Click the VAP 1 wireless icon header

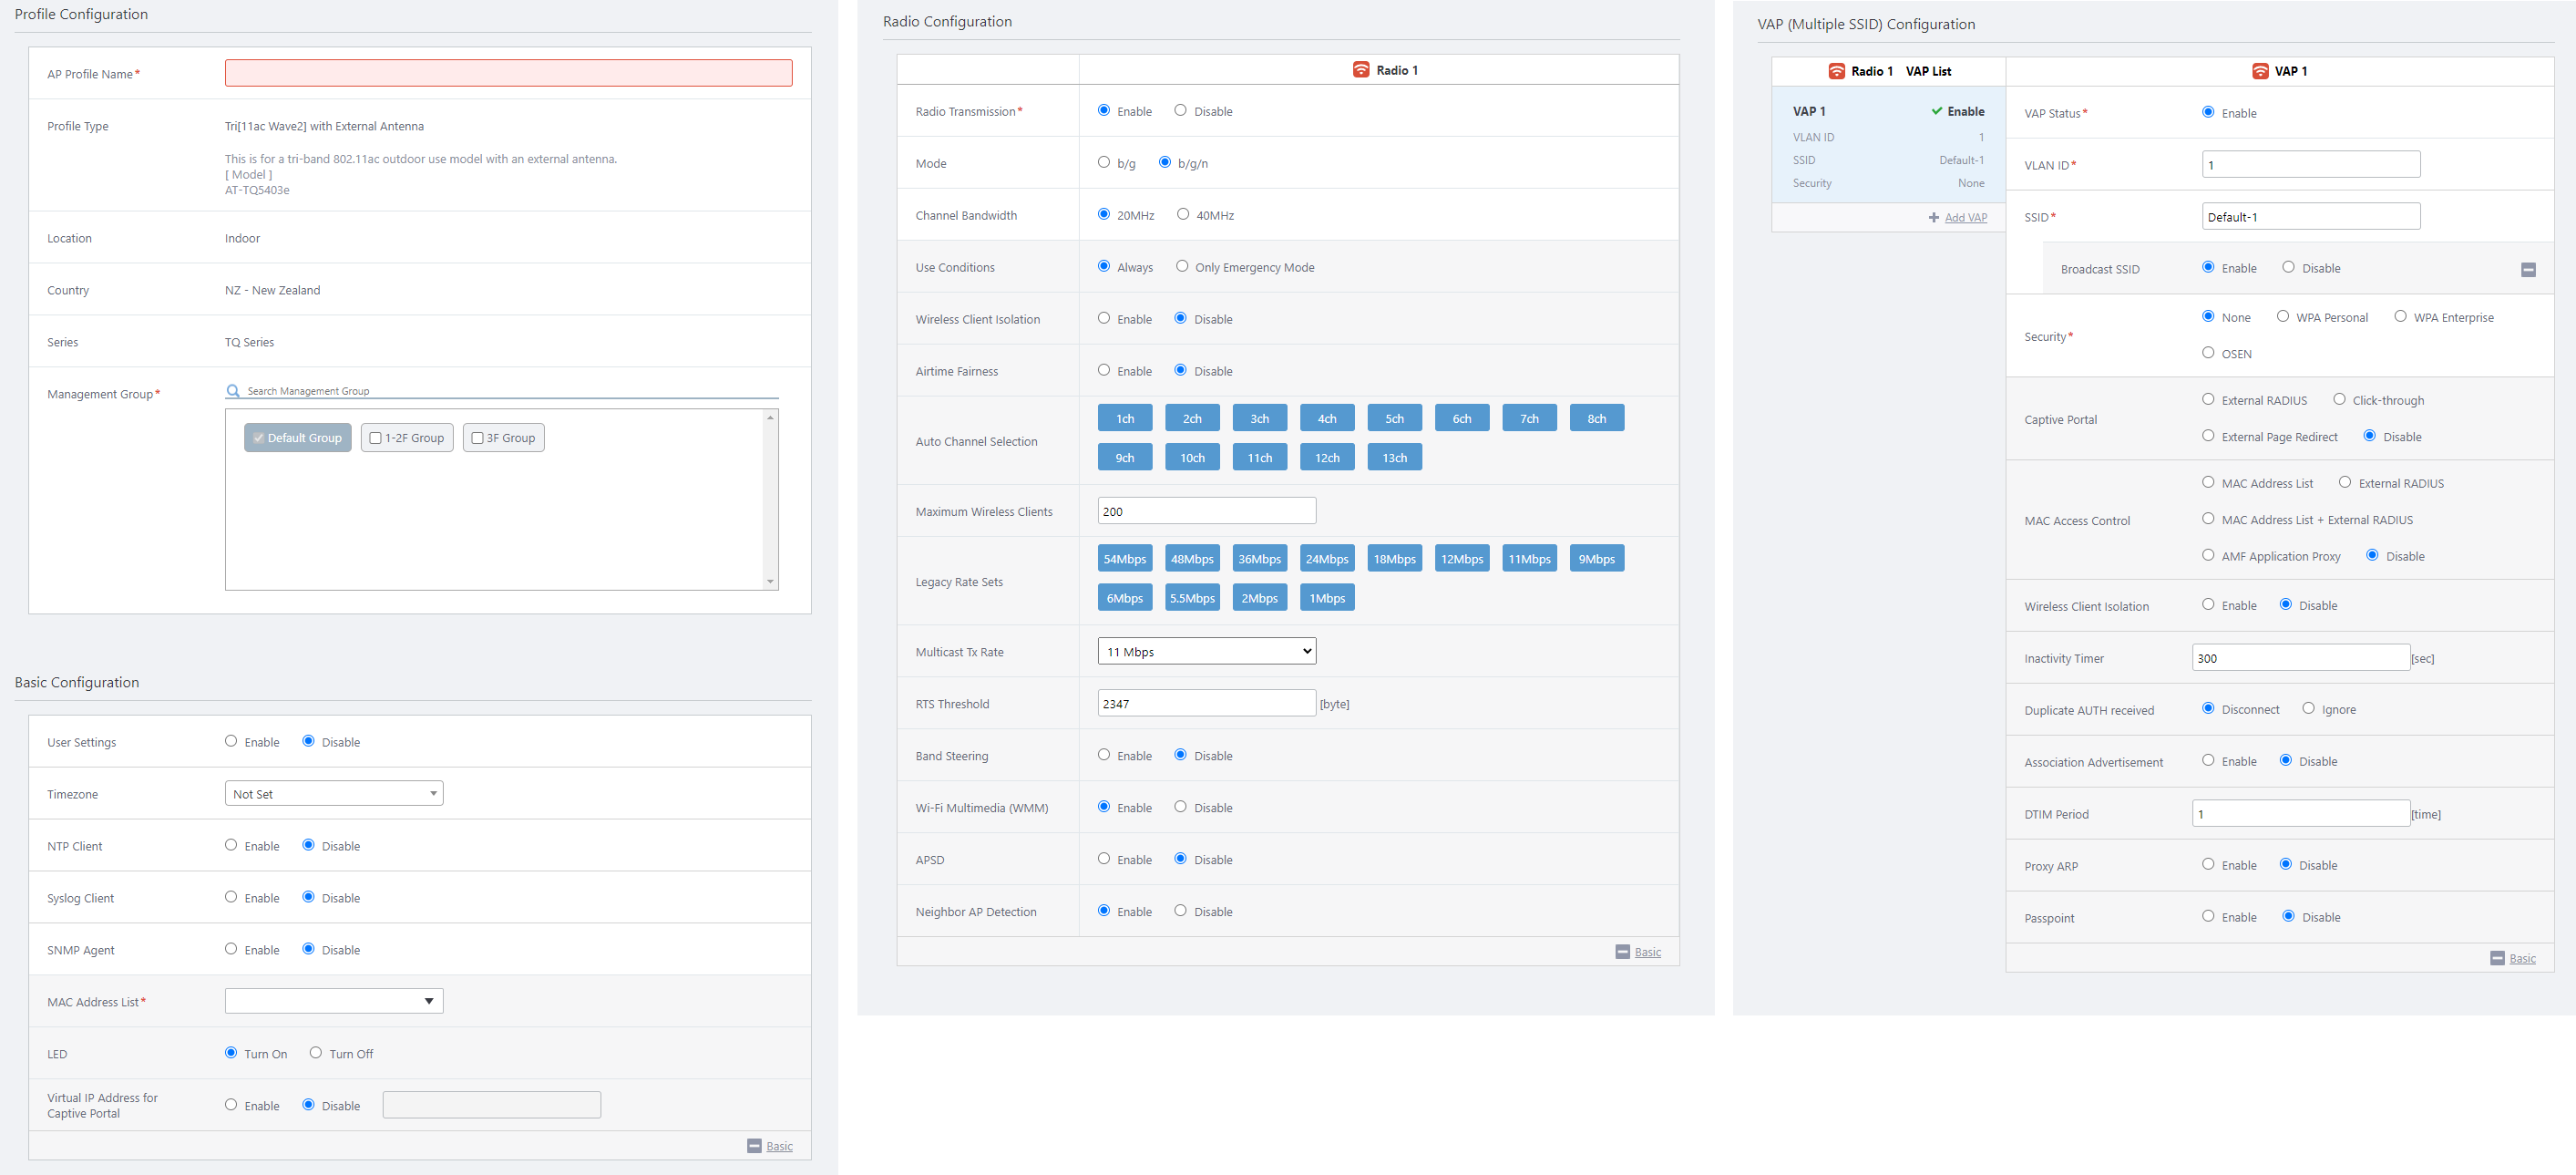2259,71
